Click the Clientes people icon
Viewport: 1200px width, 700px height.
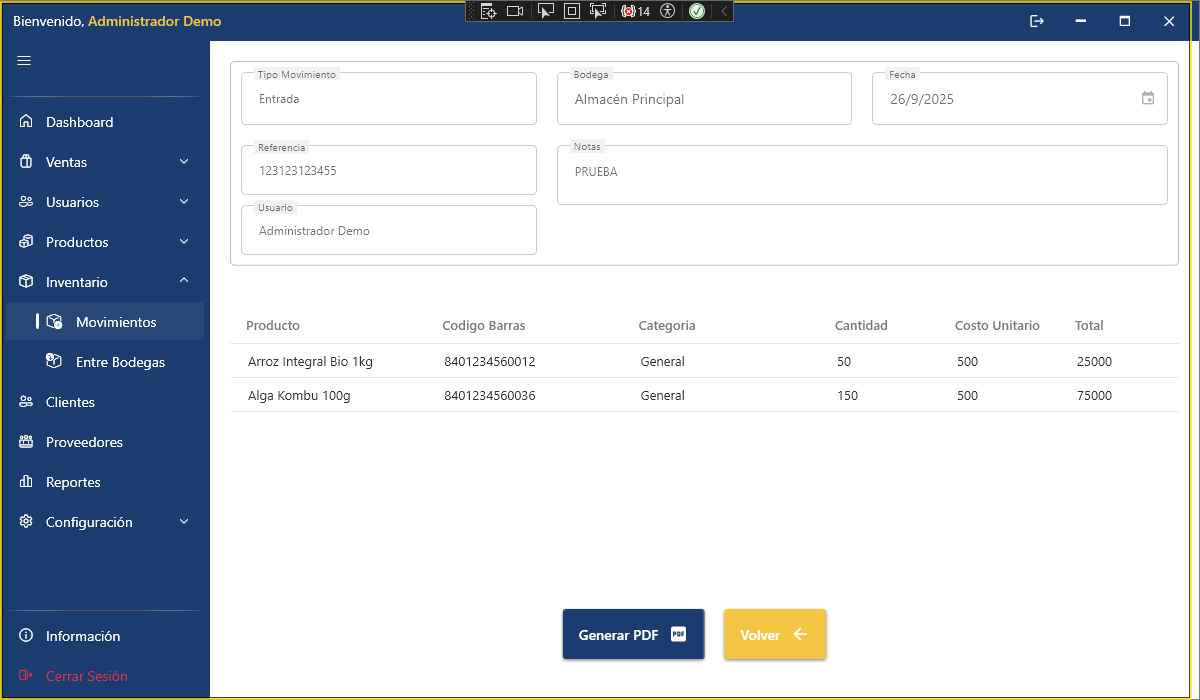click(x=26, y=402)
